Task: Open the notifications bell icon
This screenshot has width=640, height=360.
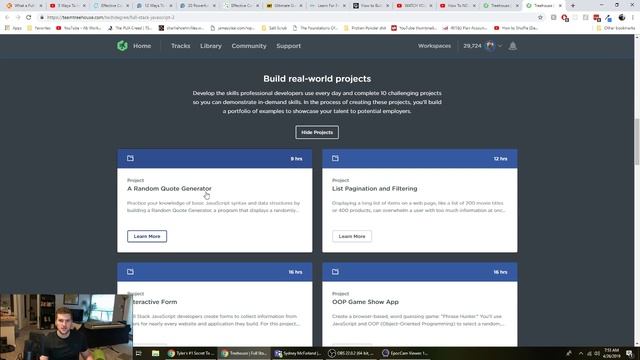Action: (513, 46)
